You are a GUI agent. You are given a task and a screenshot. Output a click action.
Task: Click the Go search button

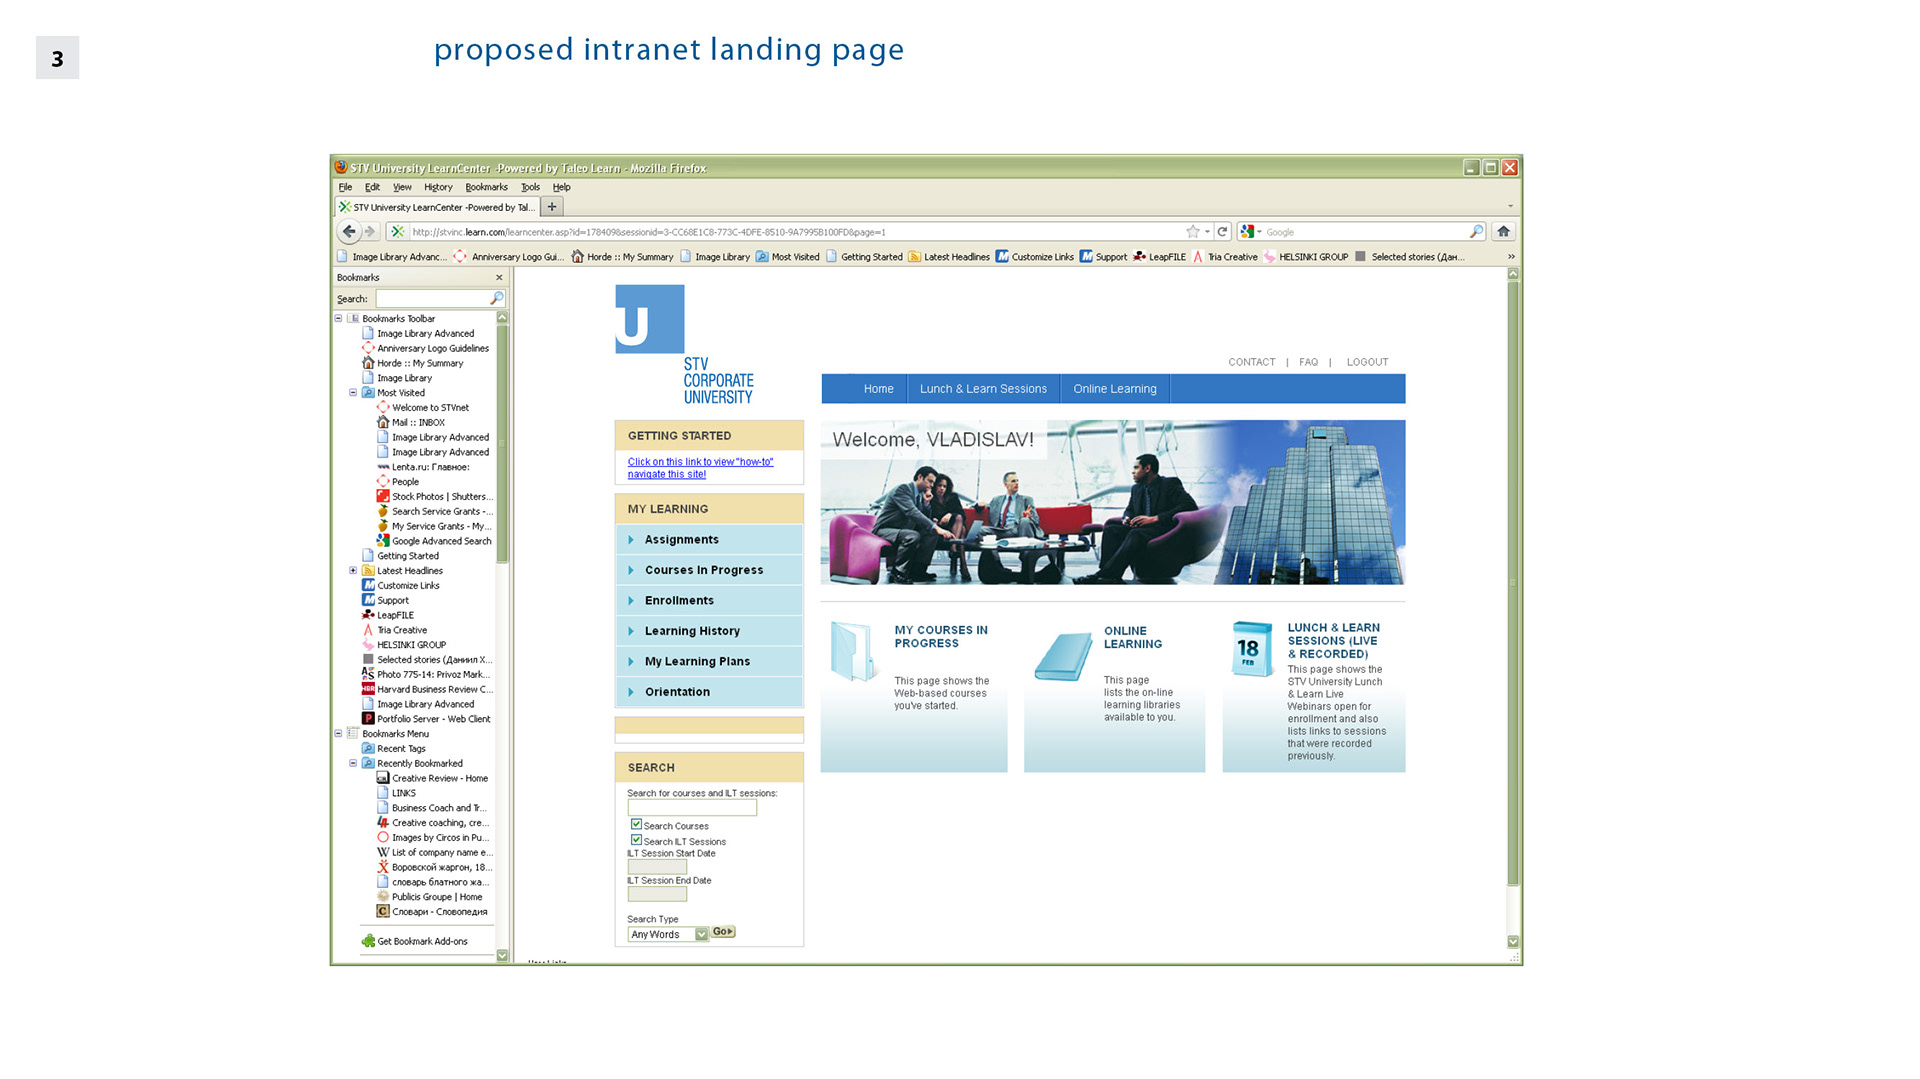(723, 931)
